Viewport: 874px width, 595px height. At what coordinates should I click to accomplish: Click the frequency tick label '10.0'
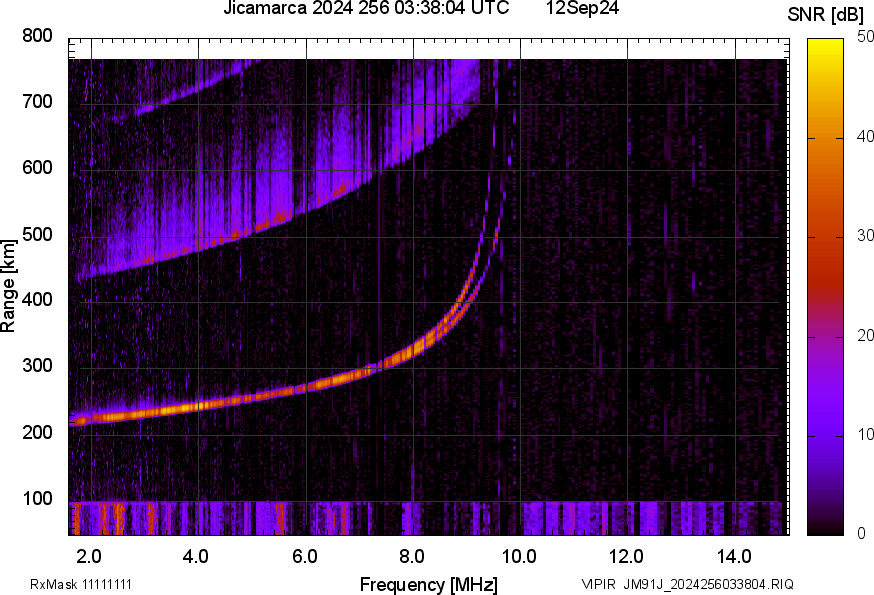(x=519, y=556)
